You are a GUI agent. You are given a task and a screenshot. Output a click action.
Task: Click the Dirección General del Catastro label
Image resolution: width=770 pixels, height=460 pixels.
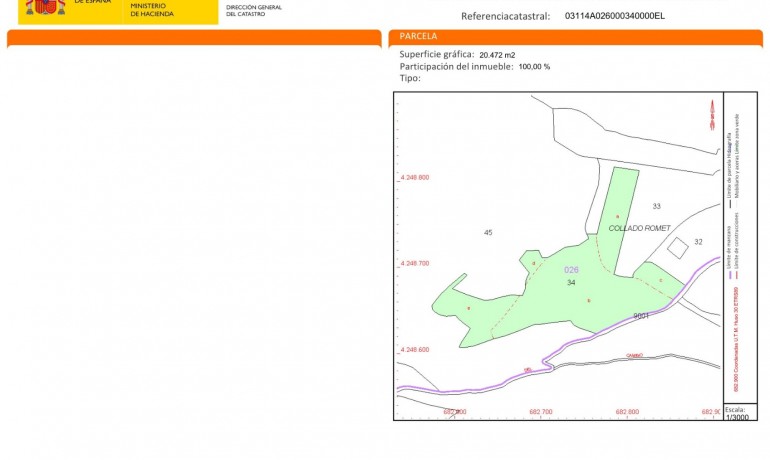coord(254,11)
